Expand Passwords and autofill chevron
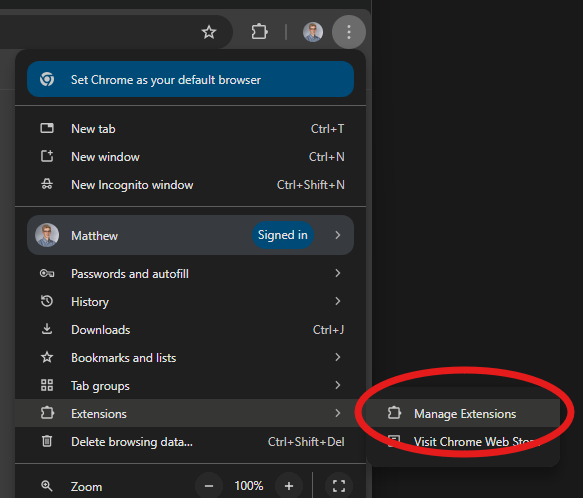 pos(338,273)
